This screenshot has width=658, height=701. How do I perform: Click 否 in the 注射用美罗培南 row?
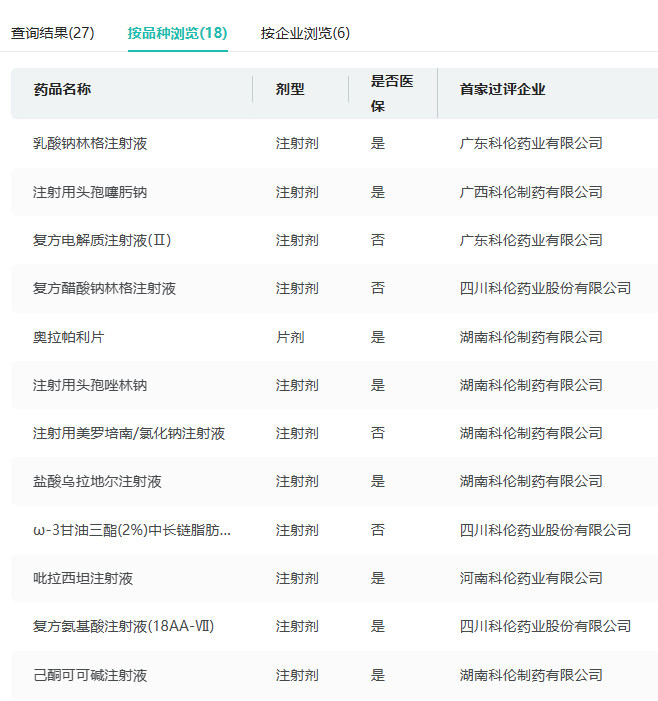coord(378,434)
